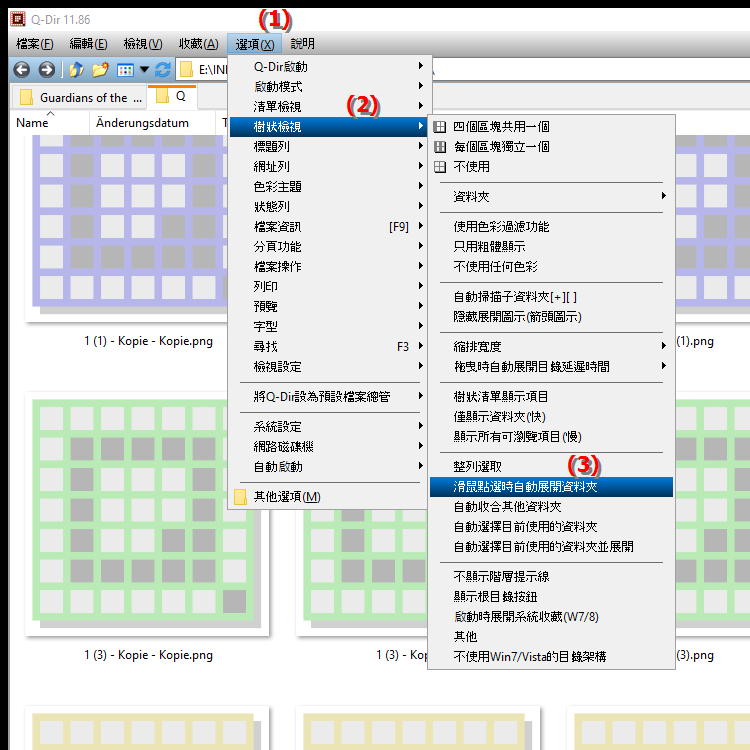Select 顯示所有可瀏覽項目(慢) option

click(x=551, y=437)
